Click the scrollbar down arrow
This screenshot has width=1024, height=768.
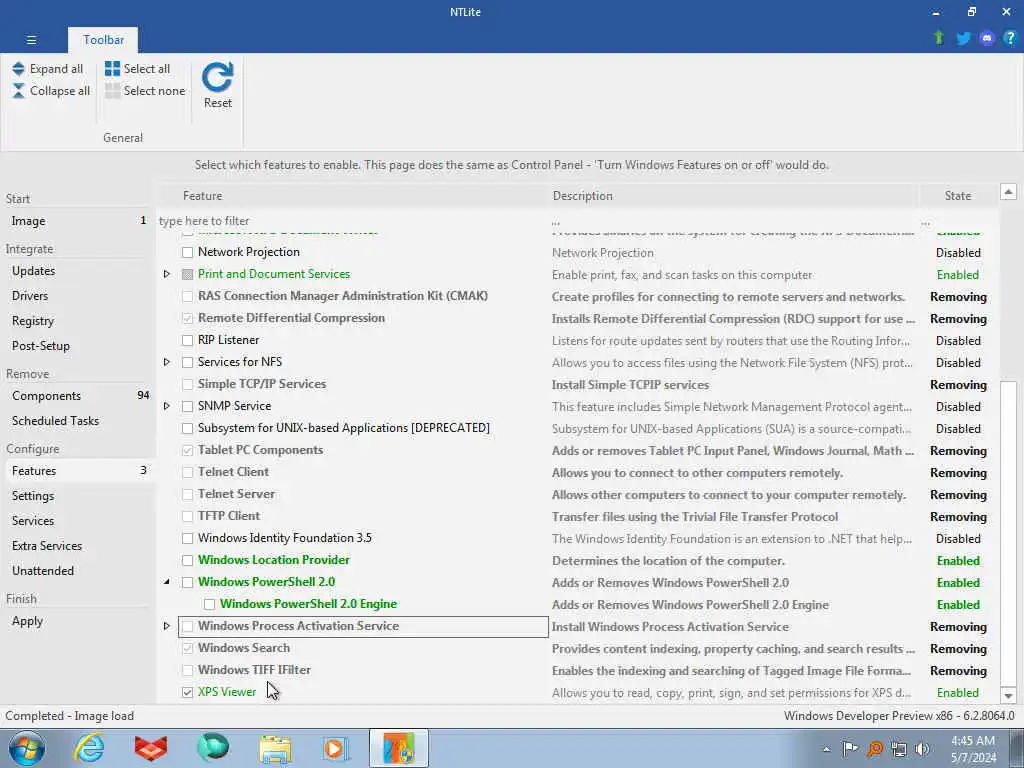click(1008, 696)
